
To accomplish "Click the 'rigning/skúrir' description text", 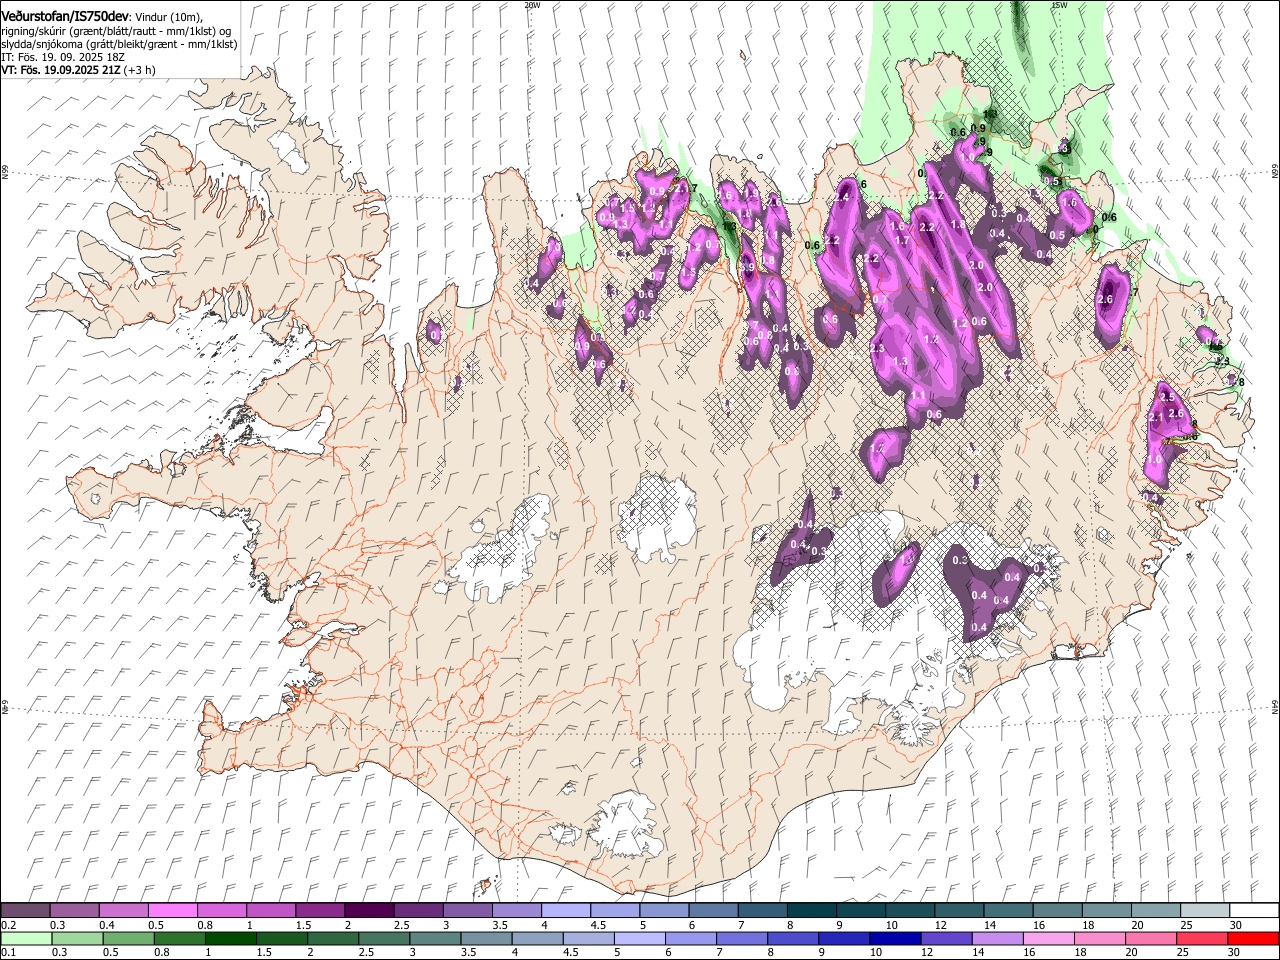I will point(35,31).
